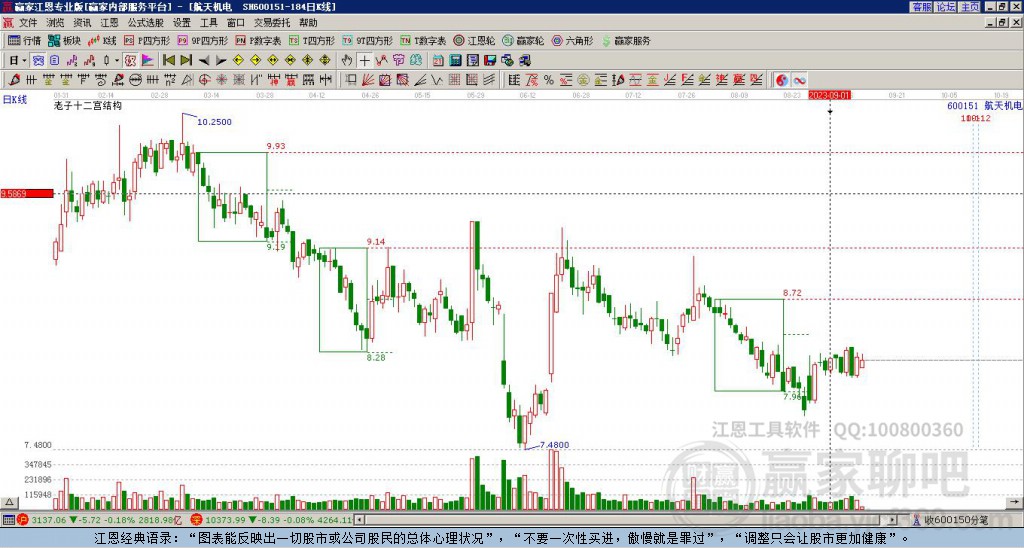Click the 主页 homepage link
Image resolution: width=1024 pixels, height=548 pixels.
point(970,7)
